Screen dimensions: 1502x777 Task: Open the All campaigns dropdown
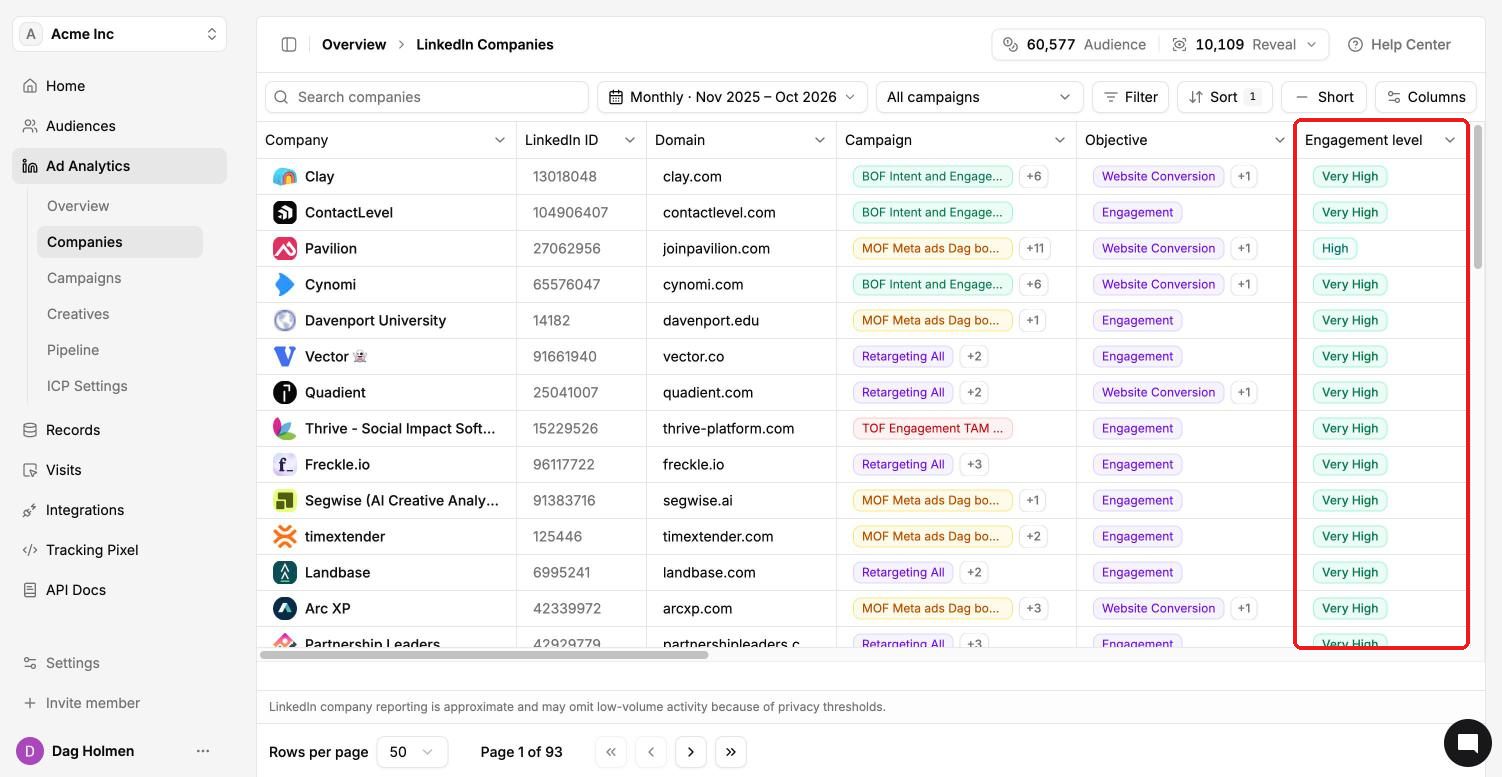979,97
